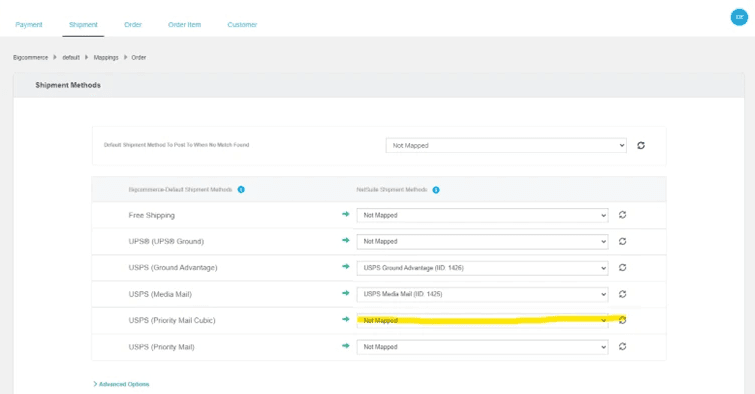This screenshot has height=394, width=755.
Task: Show info for NetSuite shipment methods column
Action: 436,190
